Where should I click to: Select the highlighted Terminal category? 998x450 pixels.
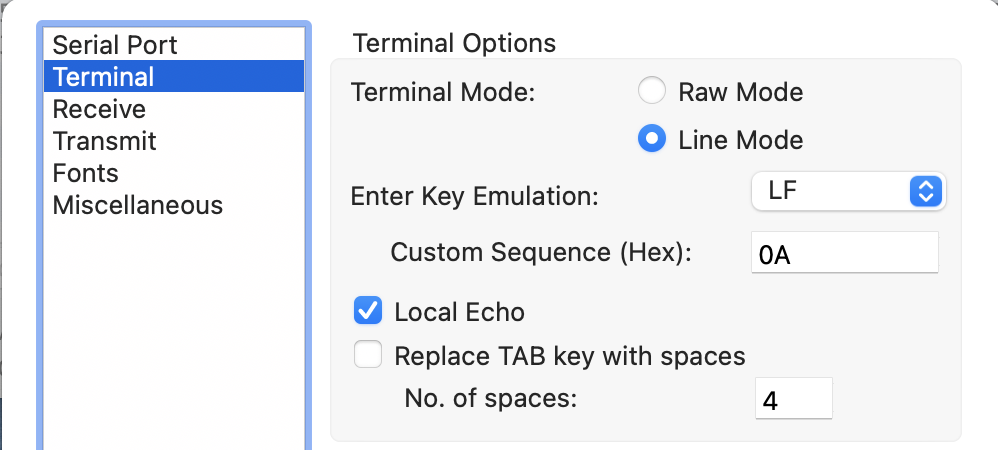pyautogui.click(x=104, y=77)
